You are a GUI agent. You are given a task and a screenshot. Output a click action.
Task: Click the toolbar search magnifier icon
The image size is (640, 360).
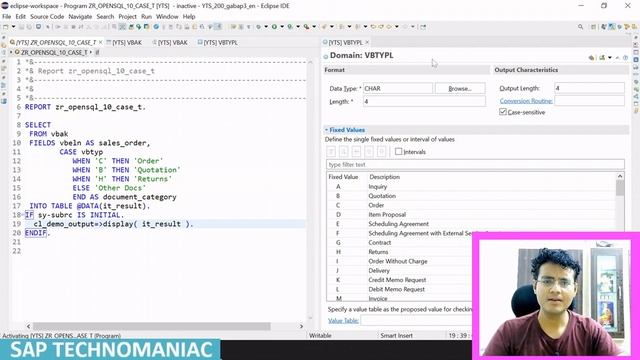pos(580,27)
